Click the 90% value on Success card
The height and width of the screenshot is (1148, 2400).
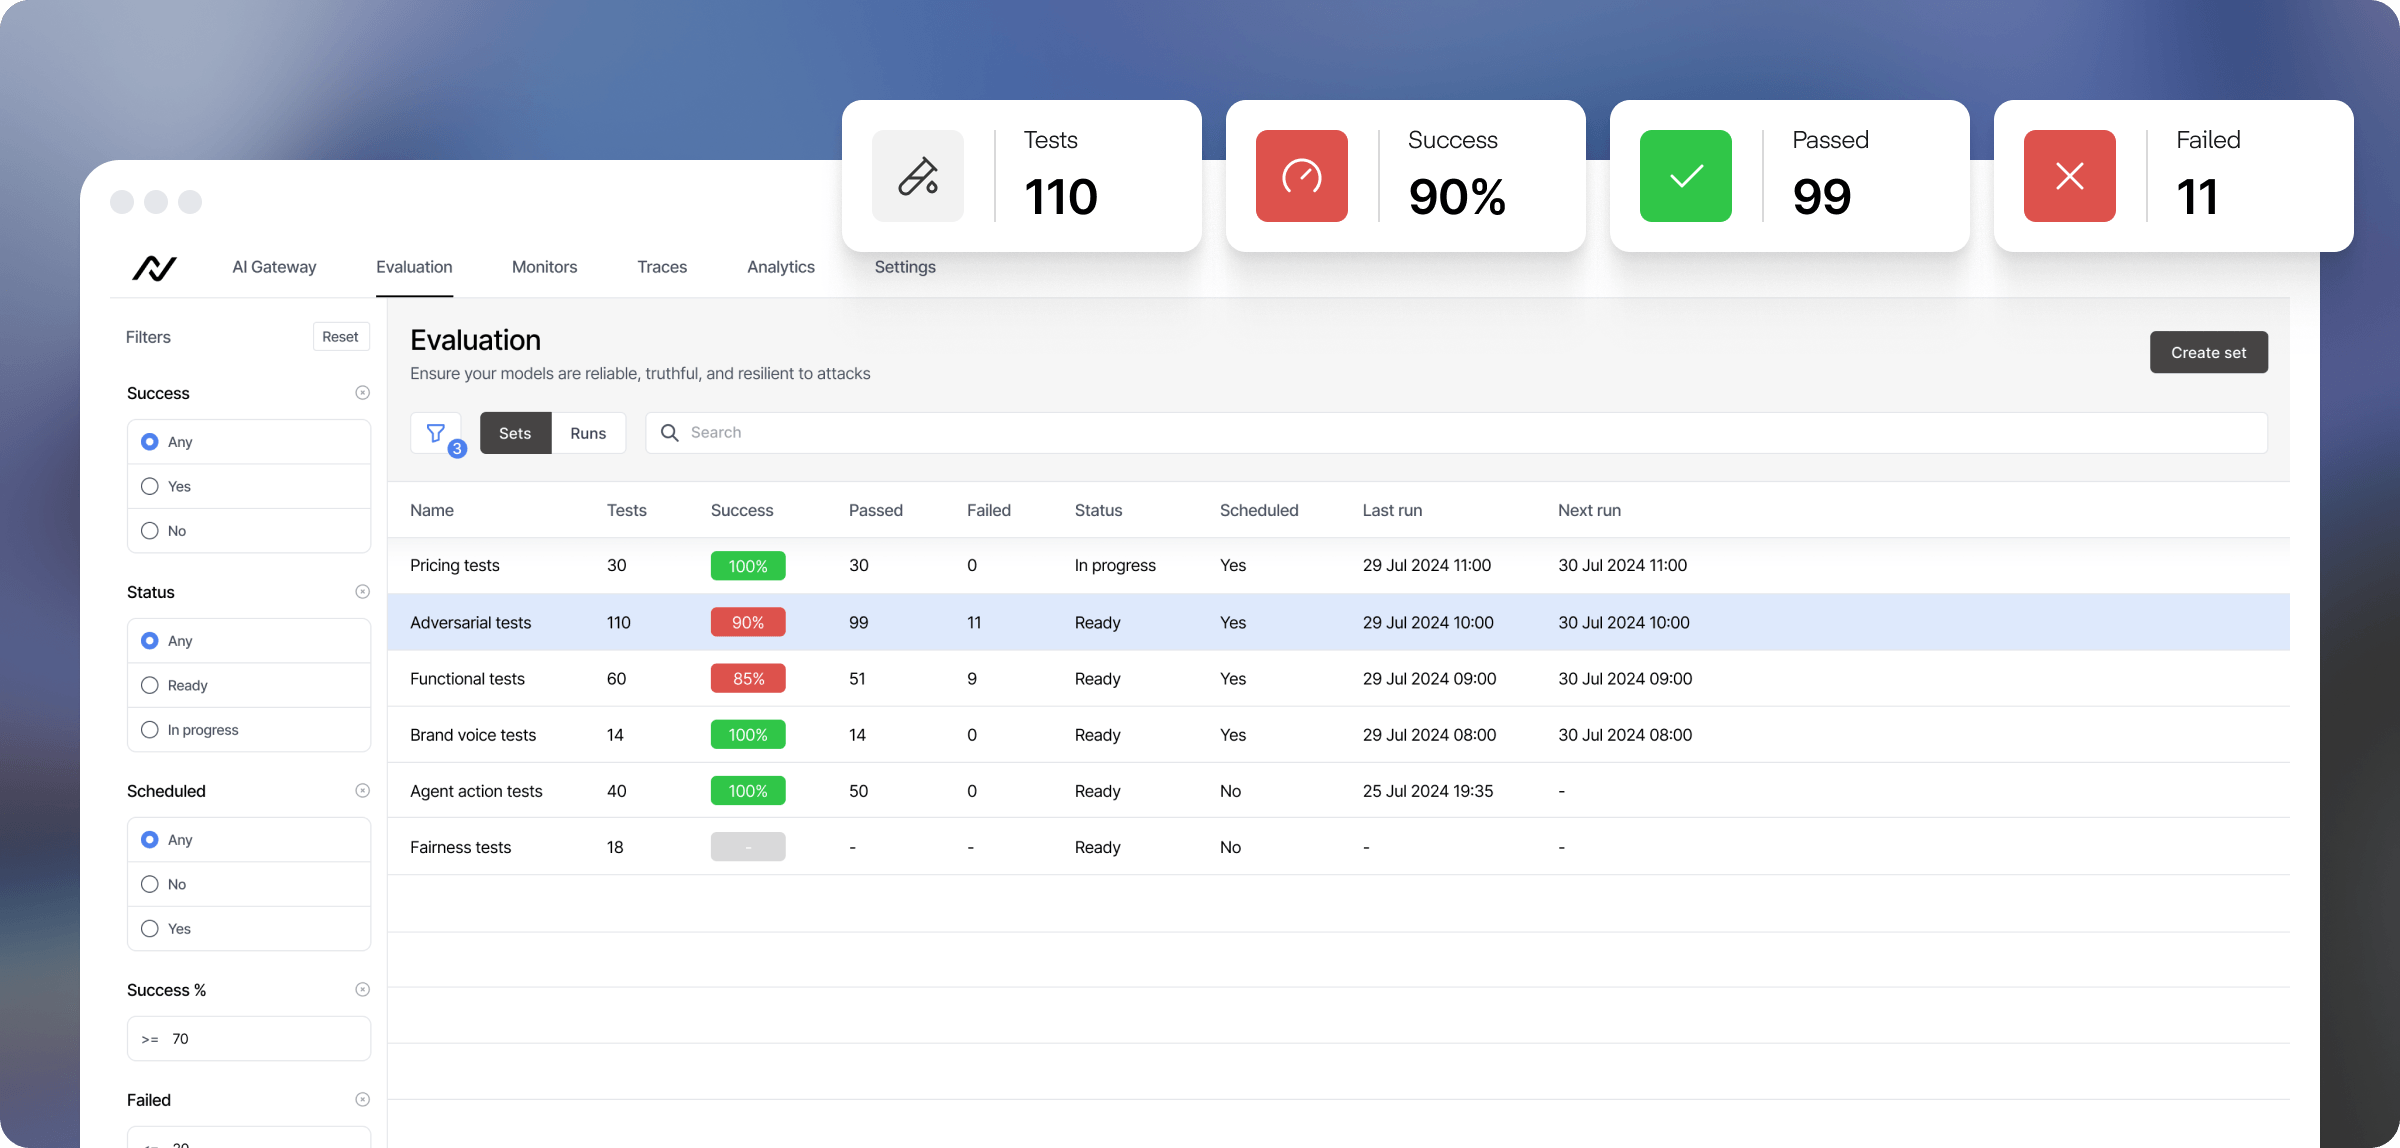tap(1457, 196)
